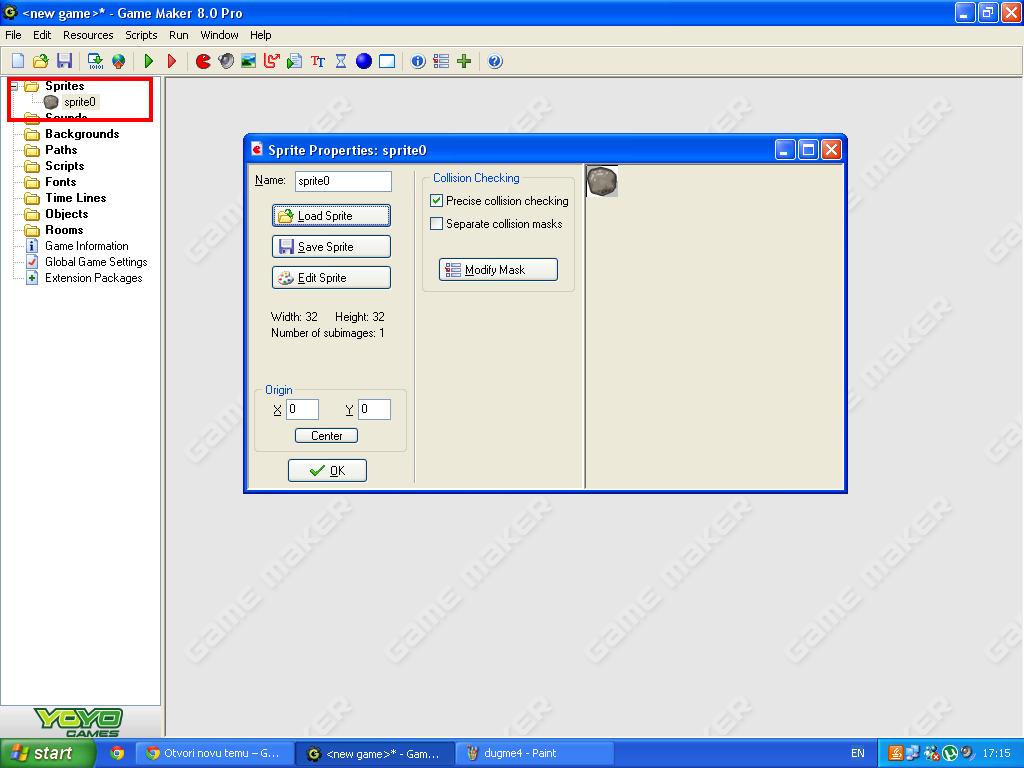Open the Edit menu
Screen dimensions: 1024x768
pos(42,35)
